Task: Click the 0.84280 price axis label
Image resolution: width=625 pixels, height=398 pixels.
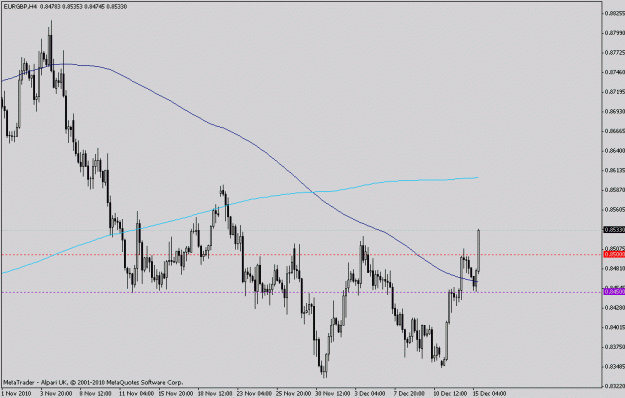Action: tap(615, 308)
